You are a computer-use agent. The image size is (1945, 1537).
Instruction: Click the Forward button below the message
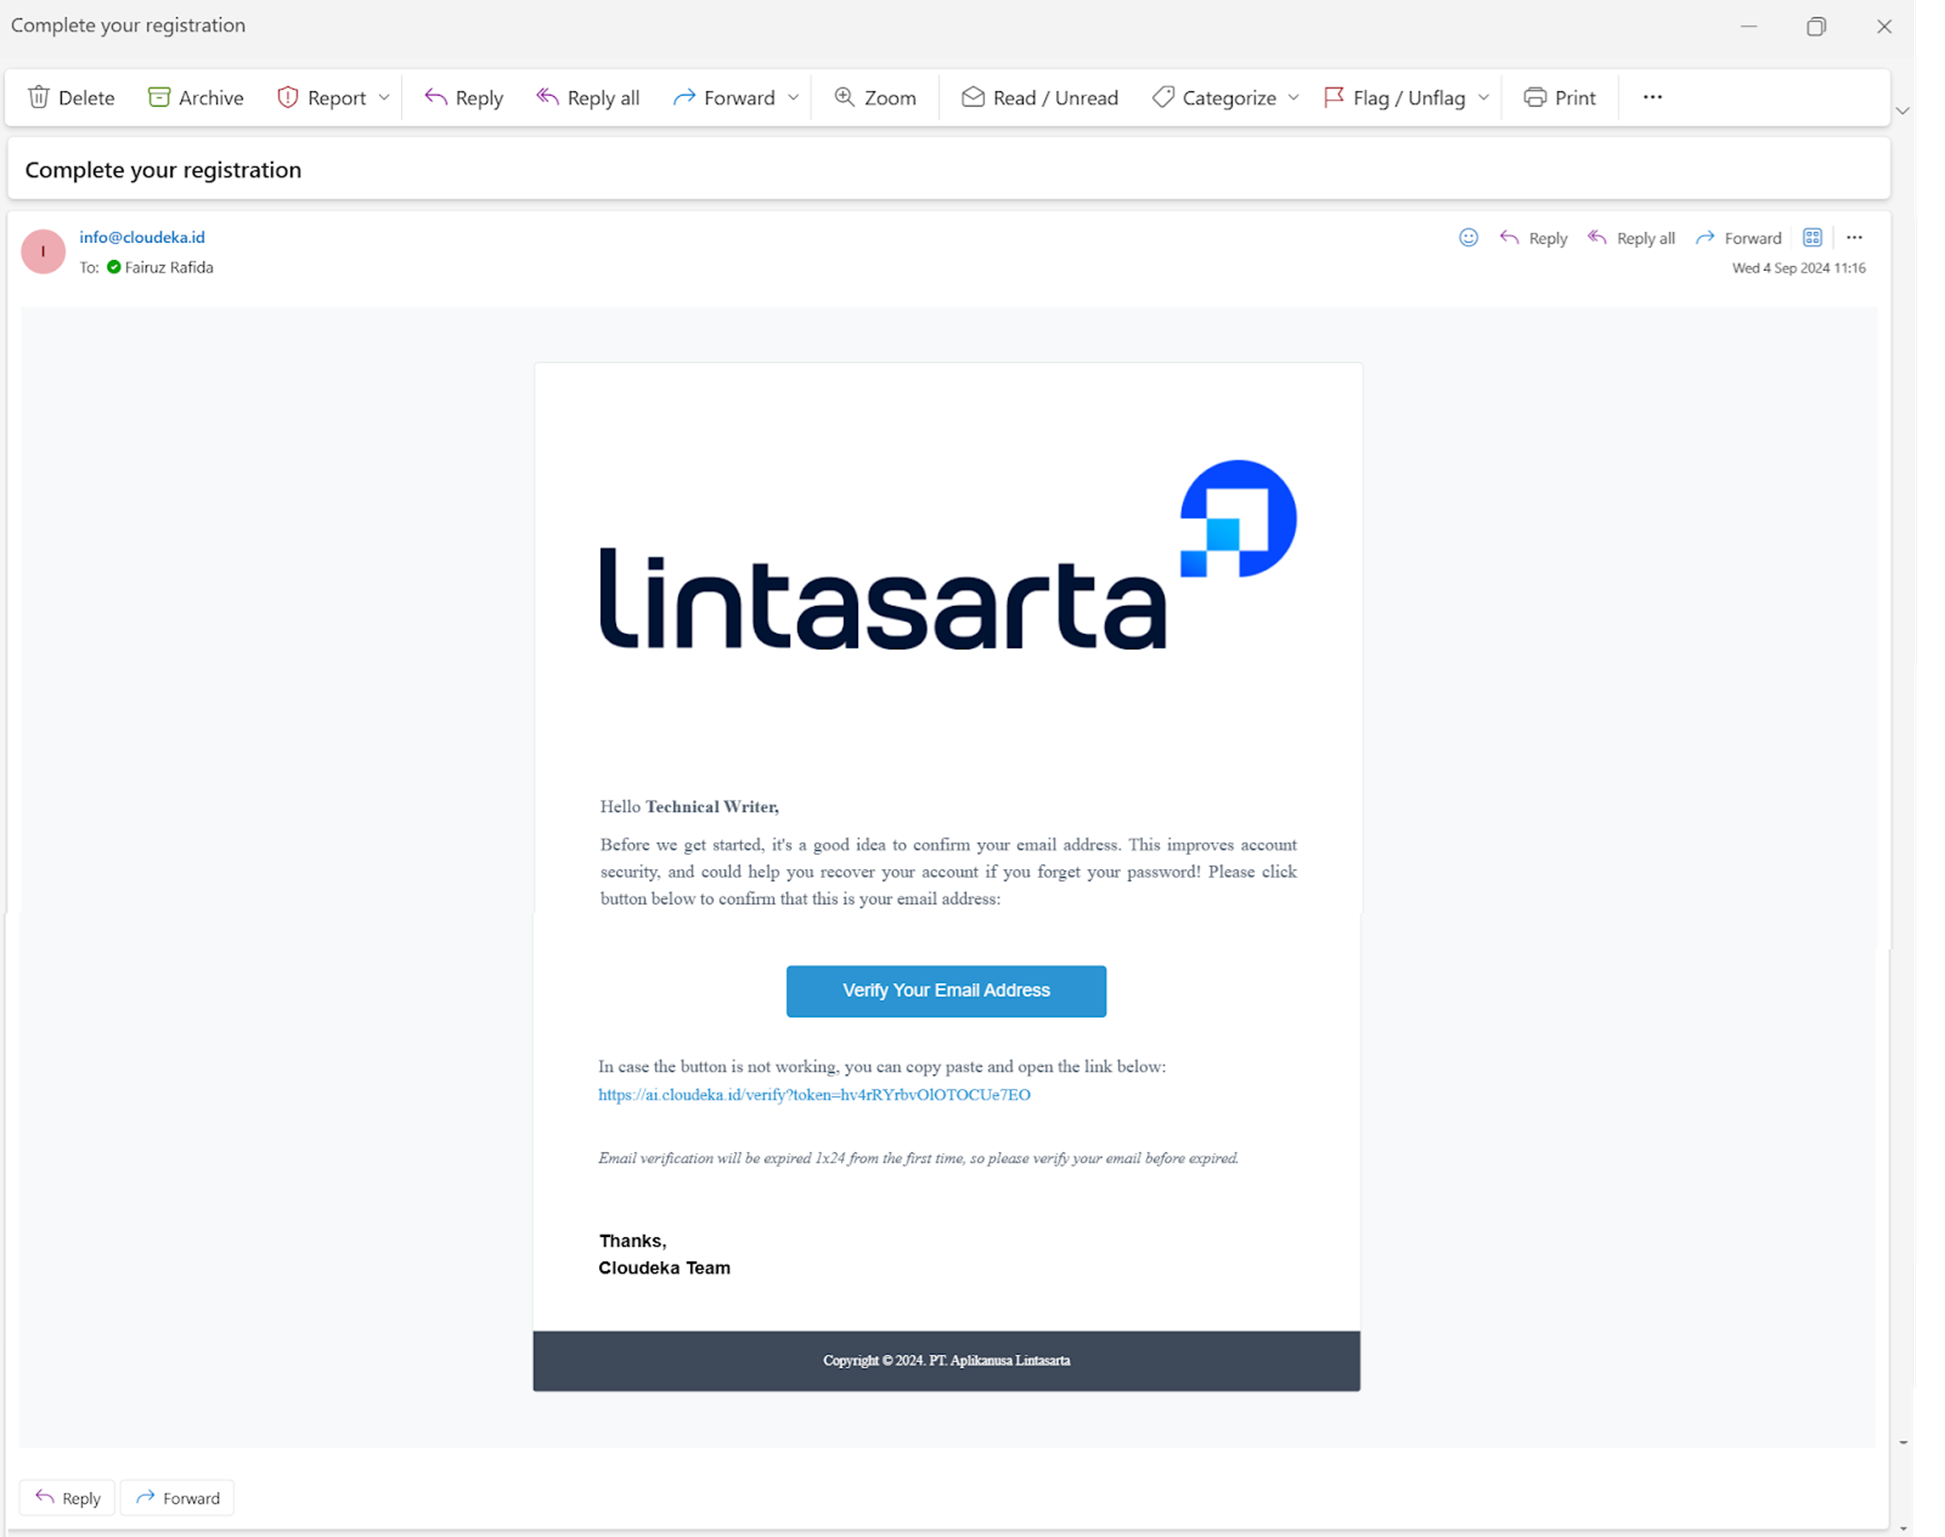tap(177, 1497)
